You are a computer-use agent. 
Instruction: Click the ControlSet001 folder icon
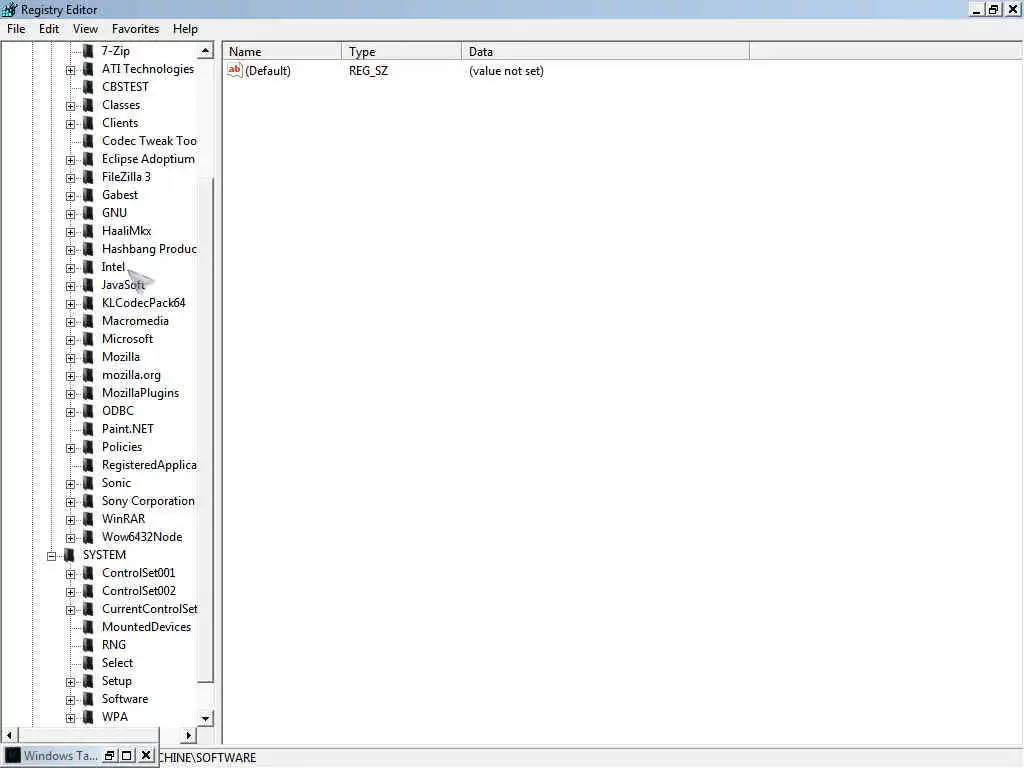[88, 573]
